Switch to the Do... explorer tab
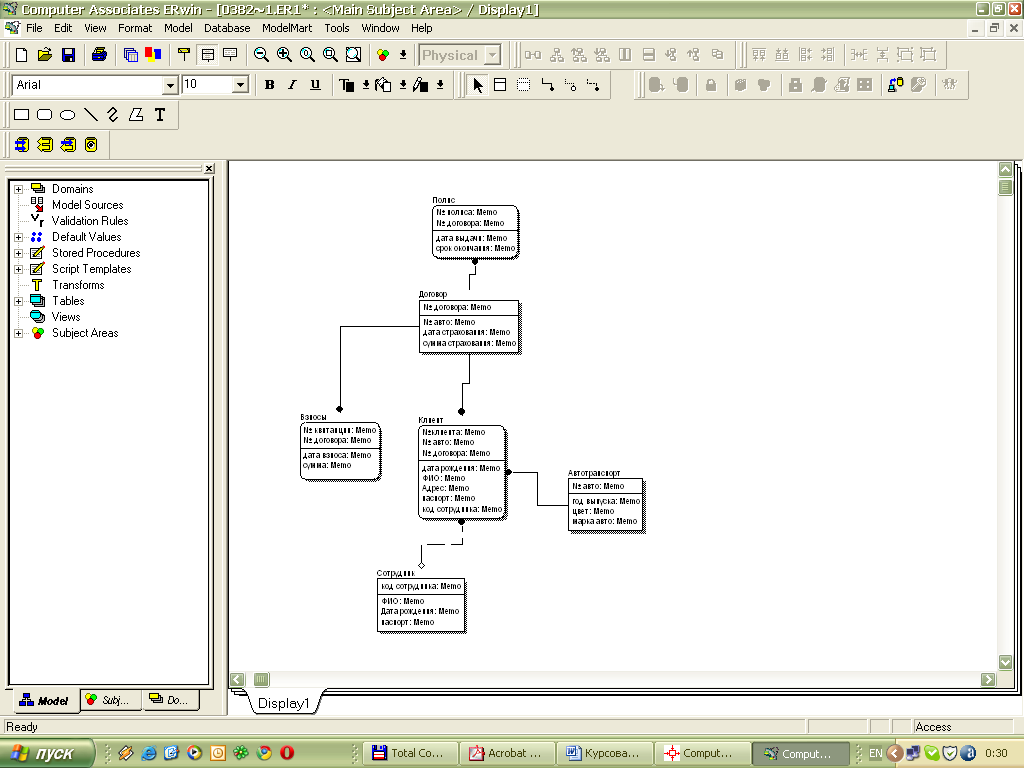 point(168,700)
